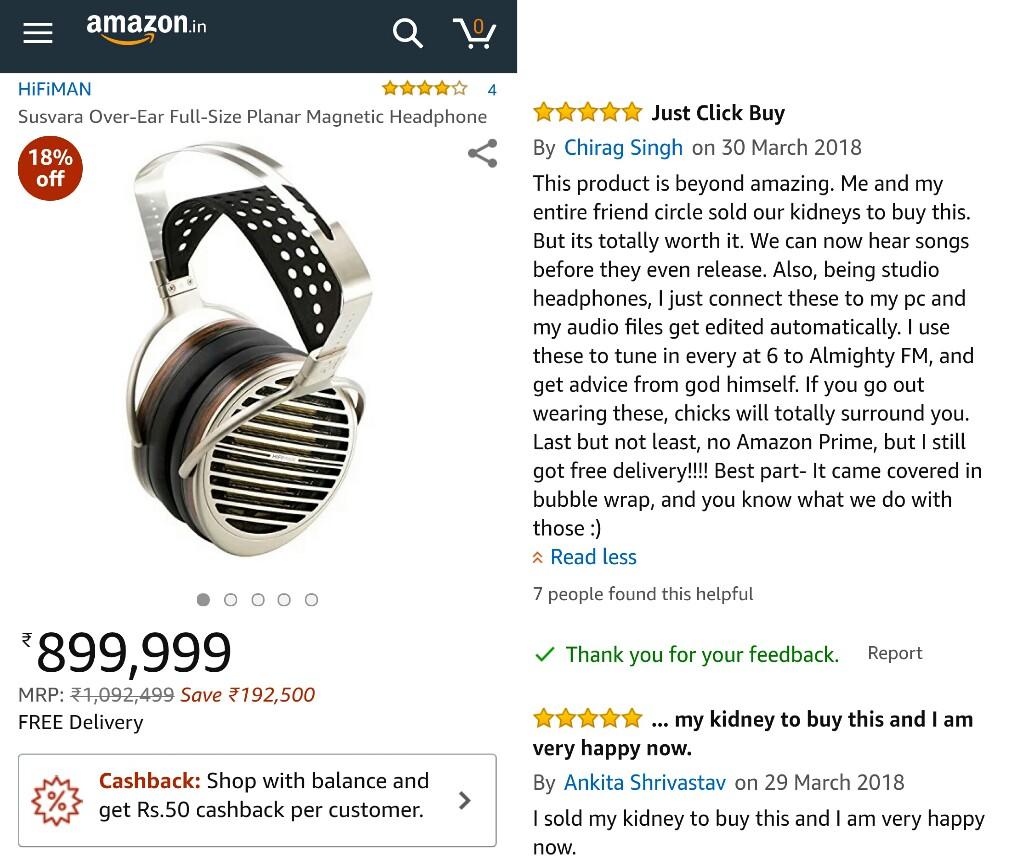Click the search icon
This screenshot has width=1024, height=866.
point(408,33)
